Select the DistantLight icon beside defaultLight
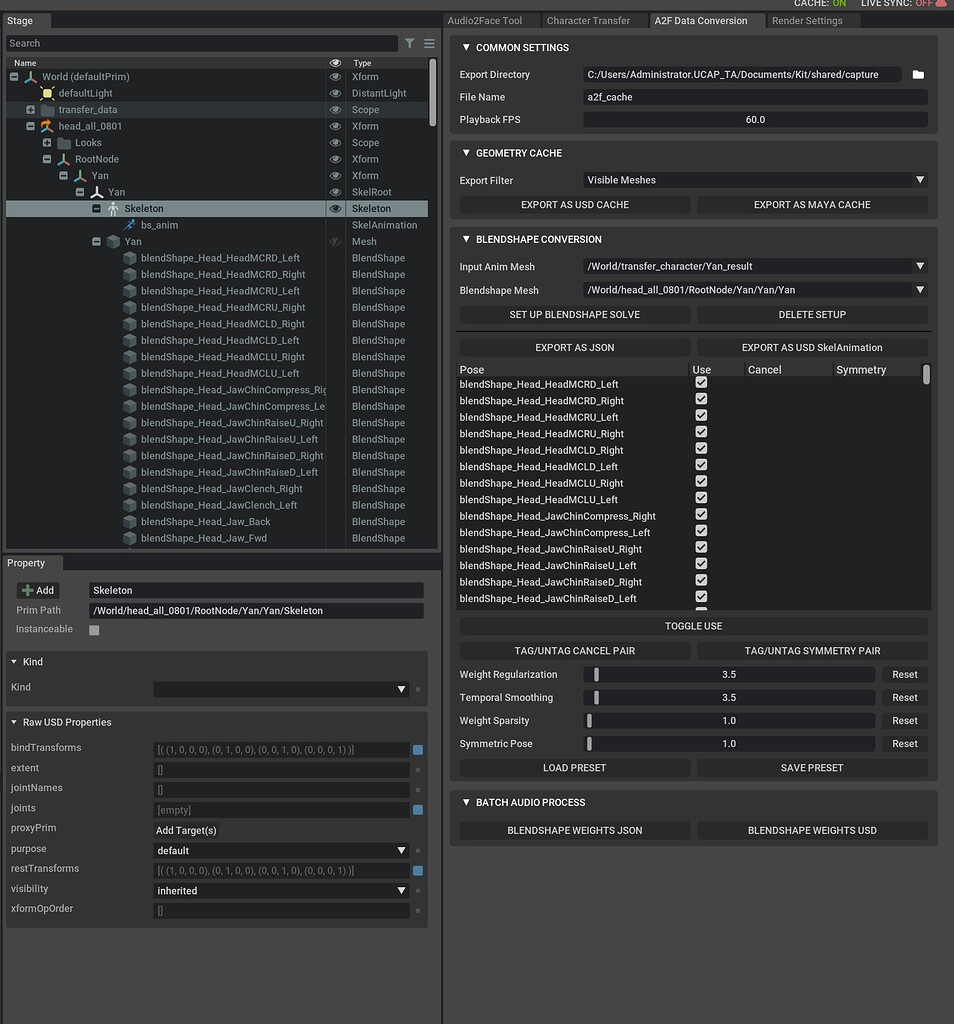954x1024 pixels. coord(45,93)
